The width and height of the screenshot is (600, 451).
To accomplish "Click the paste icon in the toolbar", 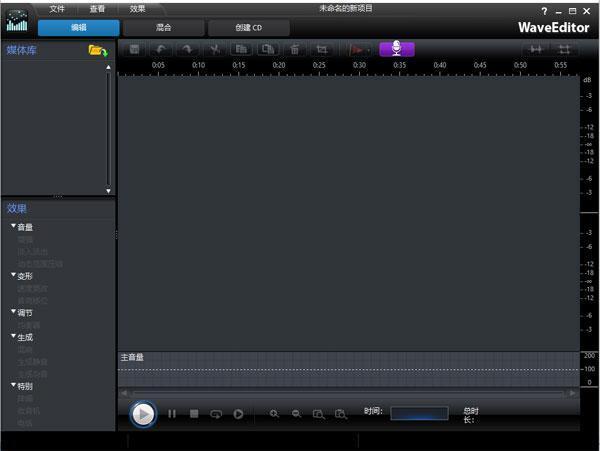I will [x=267, y=49].
